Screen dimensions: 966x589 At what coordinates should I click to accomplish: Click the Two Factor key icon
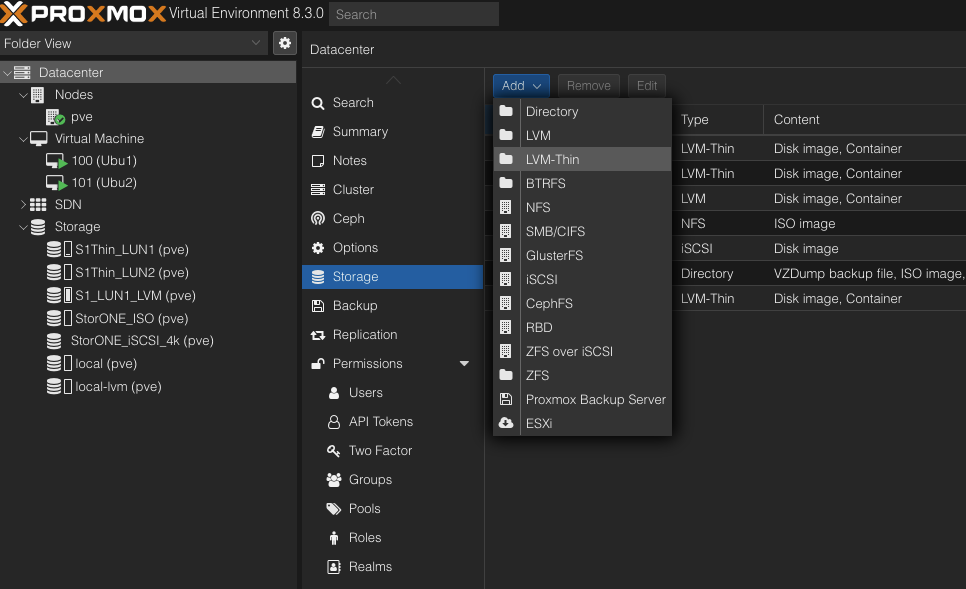333,450
